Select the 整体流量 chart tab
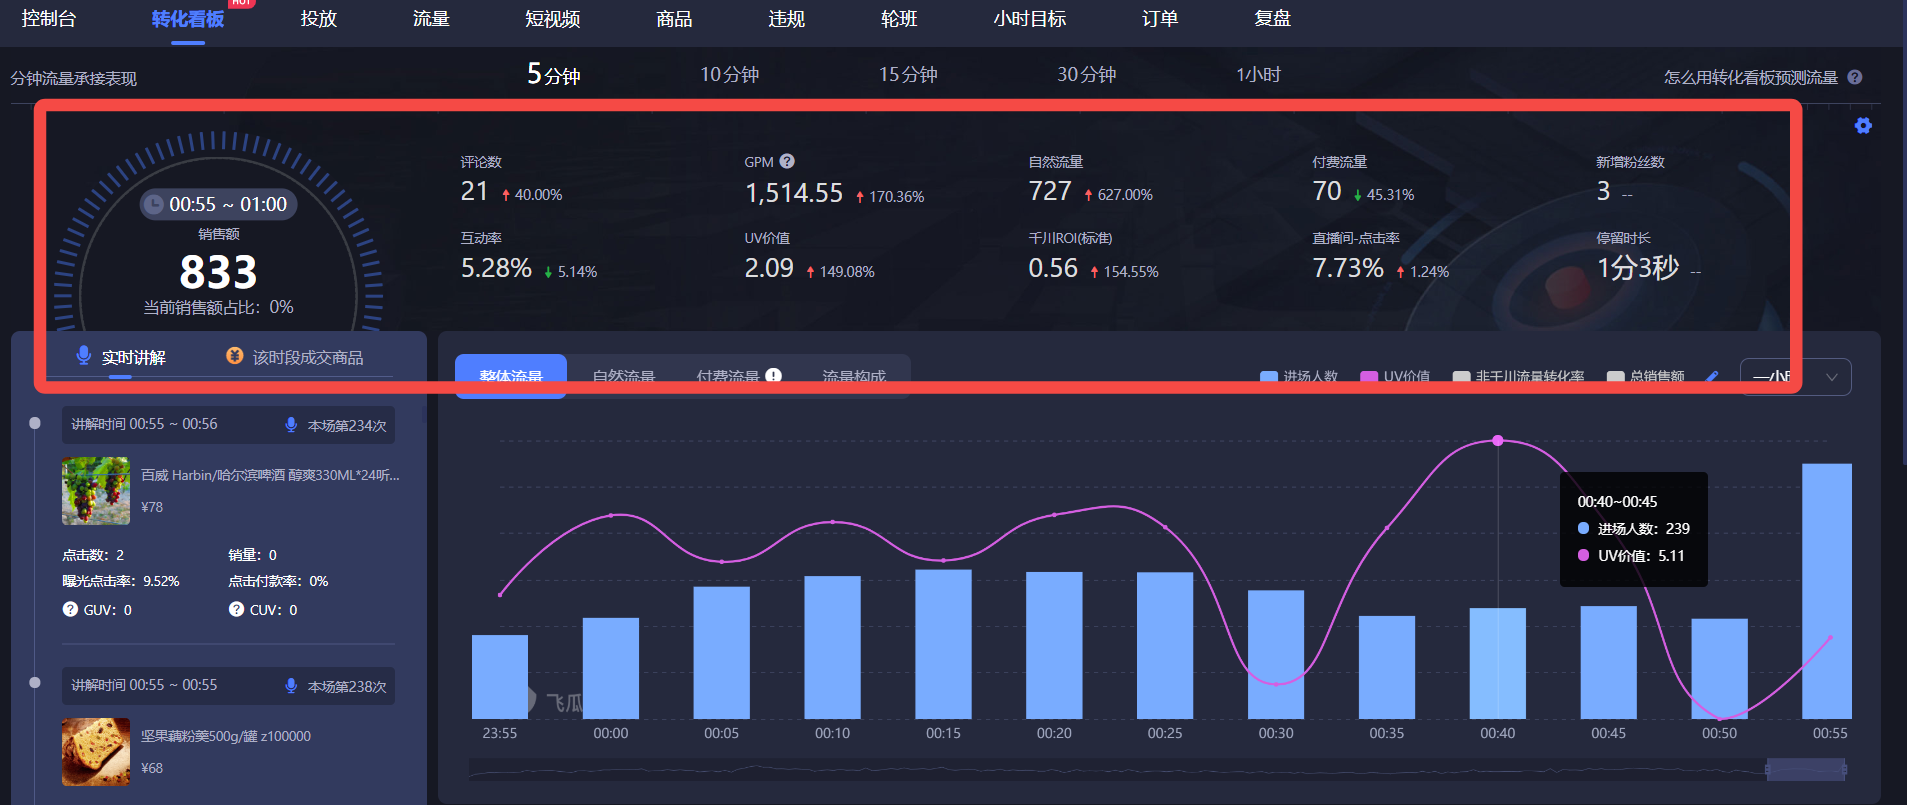The image size is (1907, 805). click(511, 376)
